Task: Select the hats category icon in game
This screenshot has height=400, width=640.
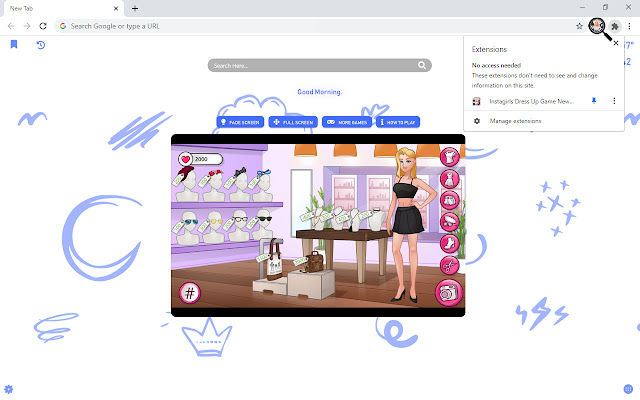Action: pyautogui.click(x=449, y=222)
